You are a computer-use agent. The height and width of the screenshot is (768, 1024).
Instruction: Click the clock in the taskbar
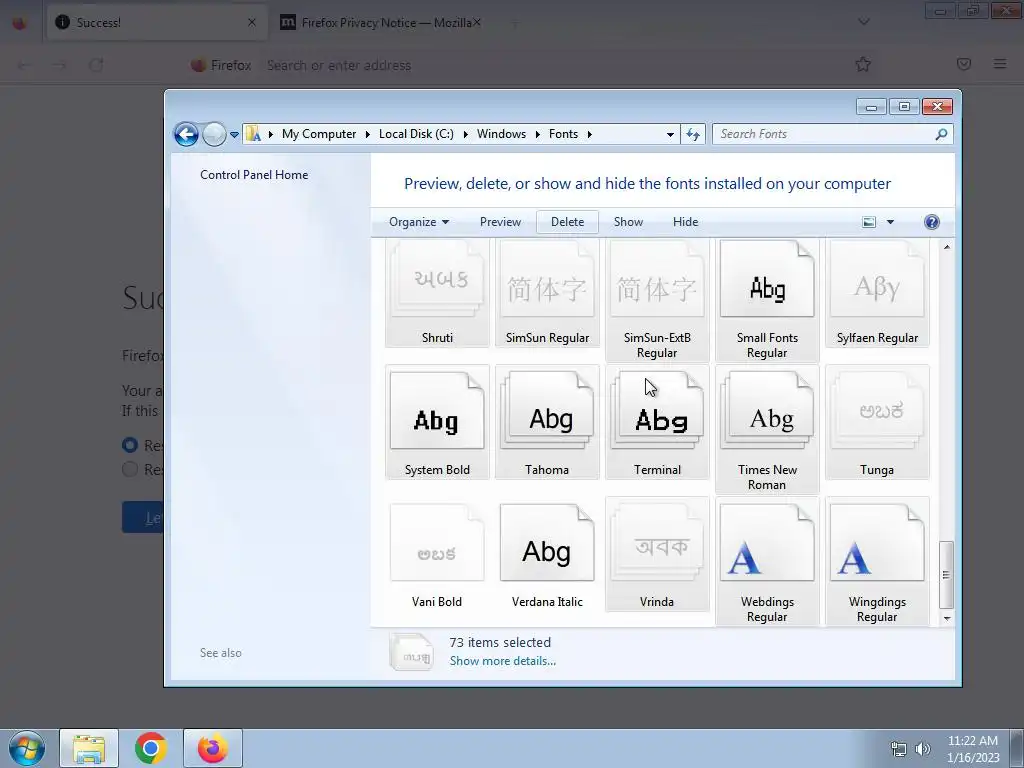click(973, 749)
